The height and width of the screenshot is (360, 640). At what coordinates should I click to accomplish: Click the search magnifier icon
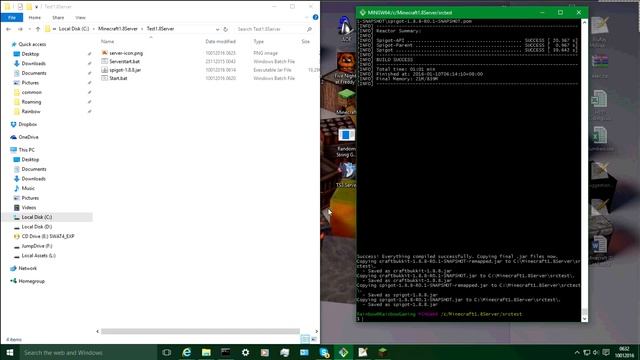click(x=309, y=29)
